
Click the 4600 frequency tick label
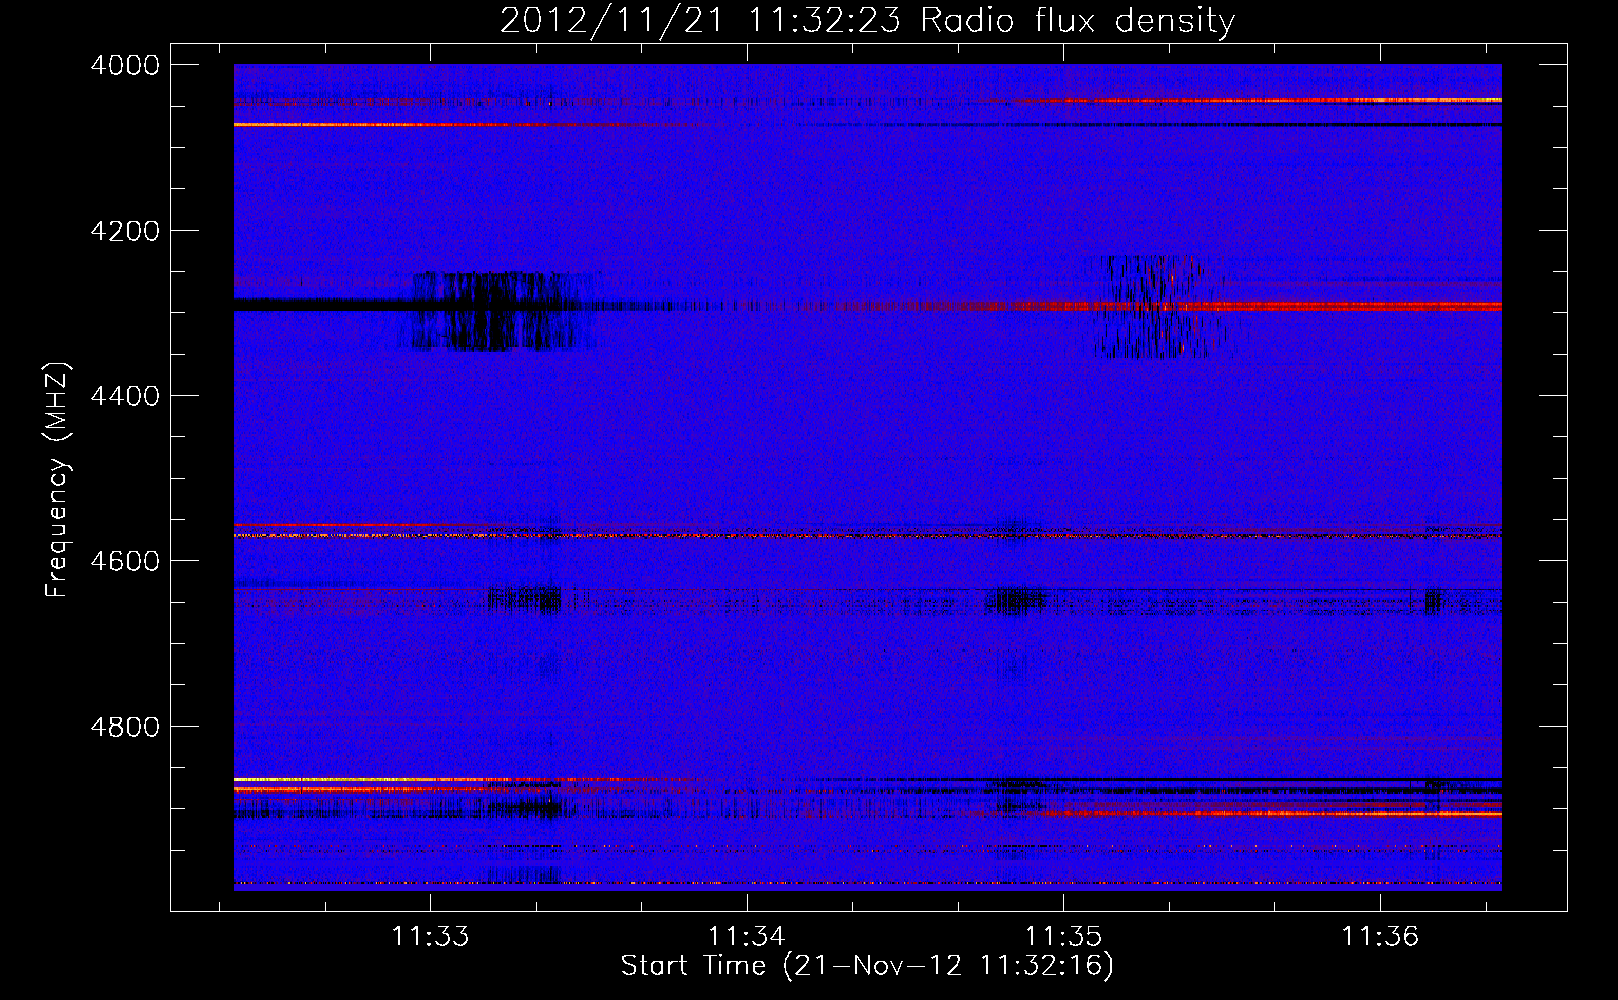pos(125,561)
